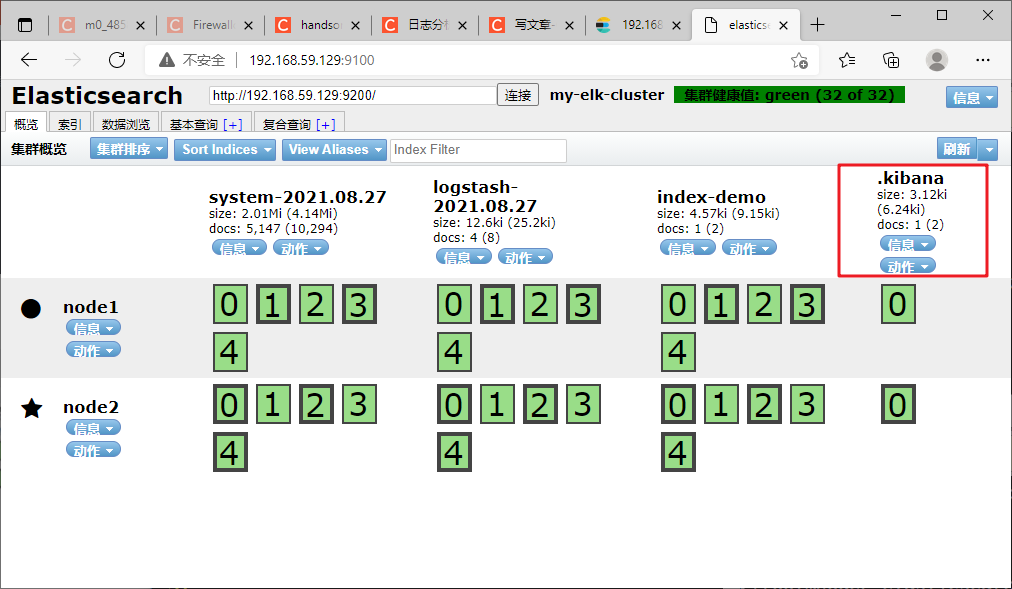Open 动作 dropdown for index-demo

coord(749,248)
